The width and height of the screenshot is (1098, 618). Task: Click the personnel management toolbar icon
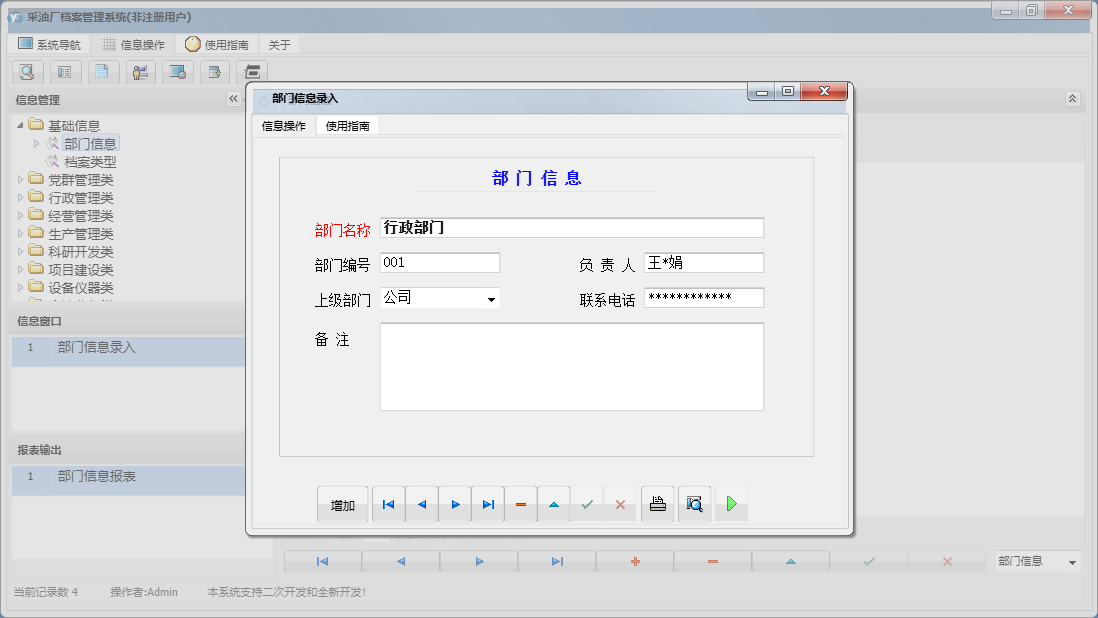(x=141, y=72)
